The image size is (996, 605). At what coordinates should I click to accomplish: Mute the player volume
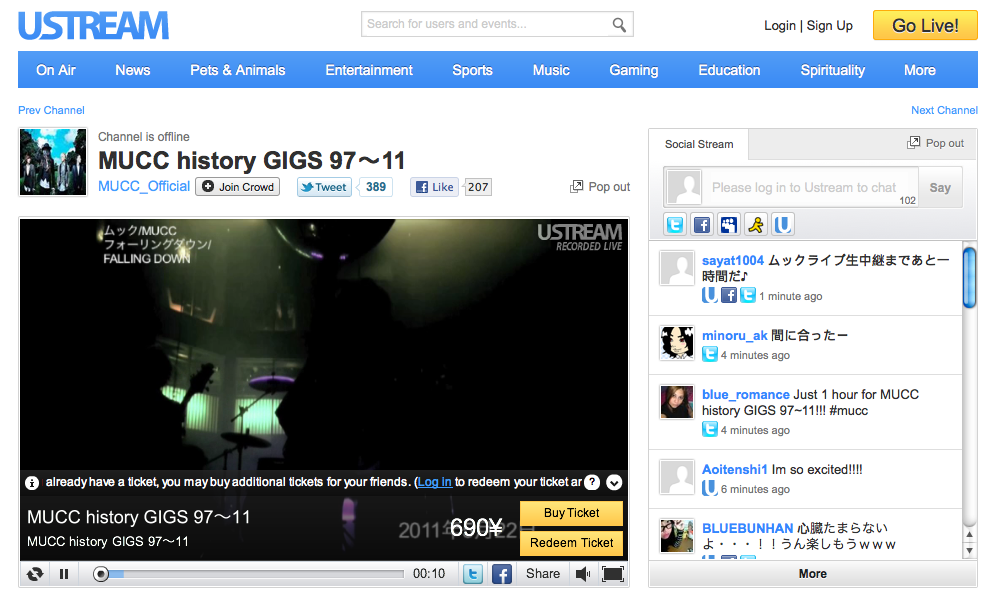click(x=582, y=574)
